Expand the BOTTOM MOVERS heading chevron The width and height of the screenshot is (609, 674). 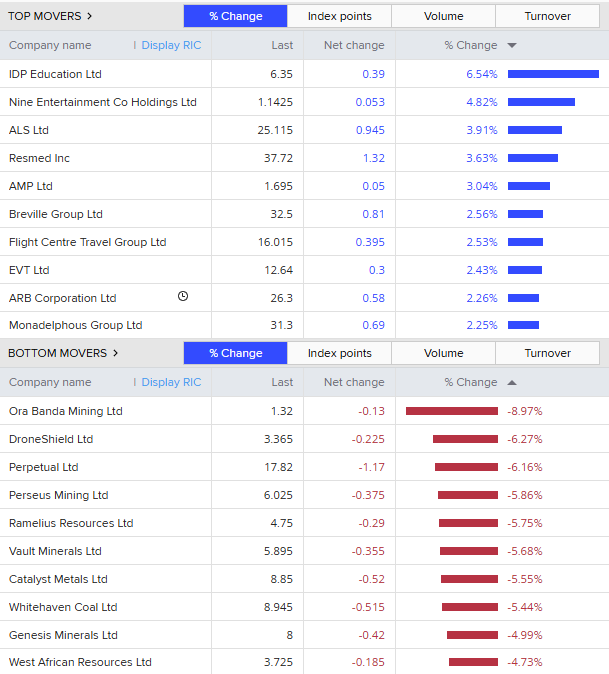tap(115, 353)
